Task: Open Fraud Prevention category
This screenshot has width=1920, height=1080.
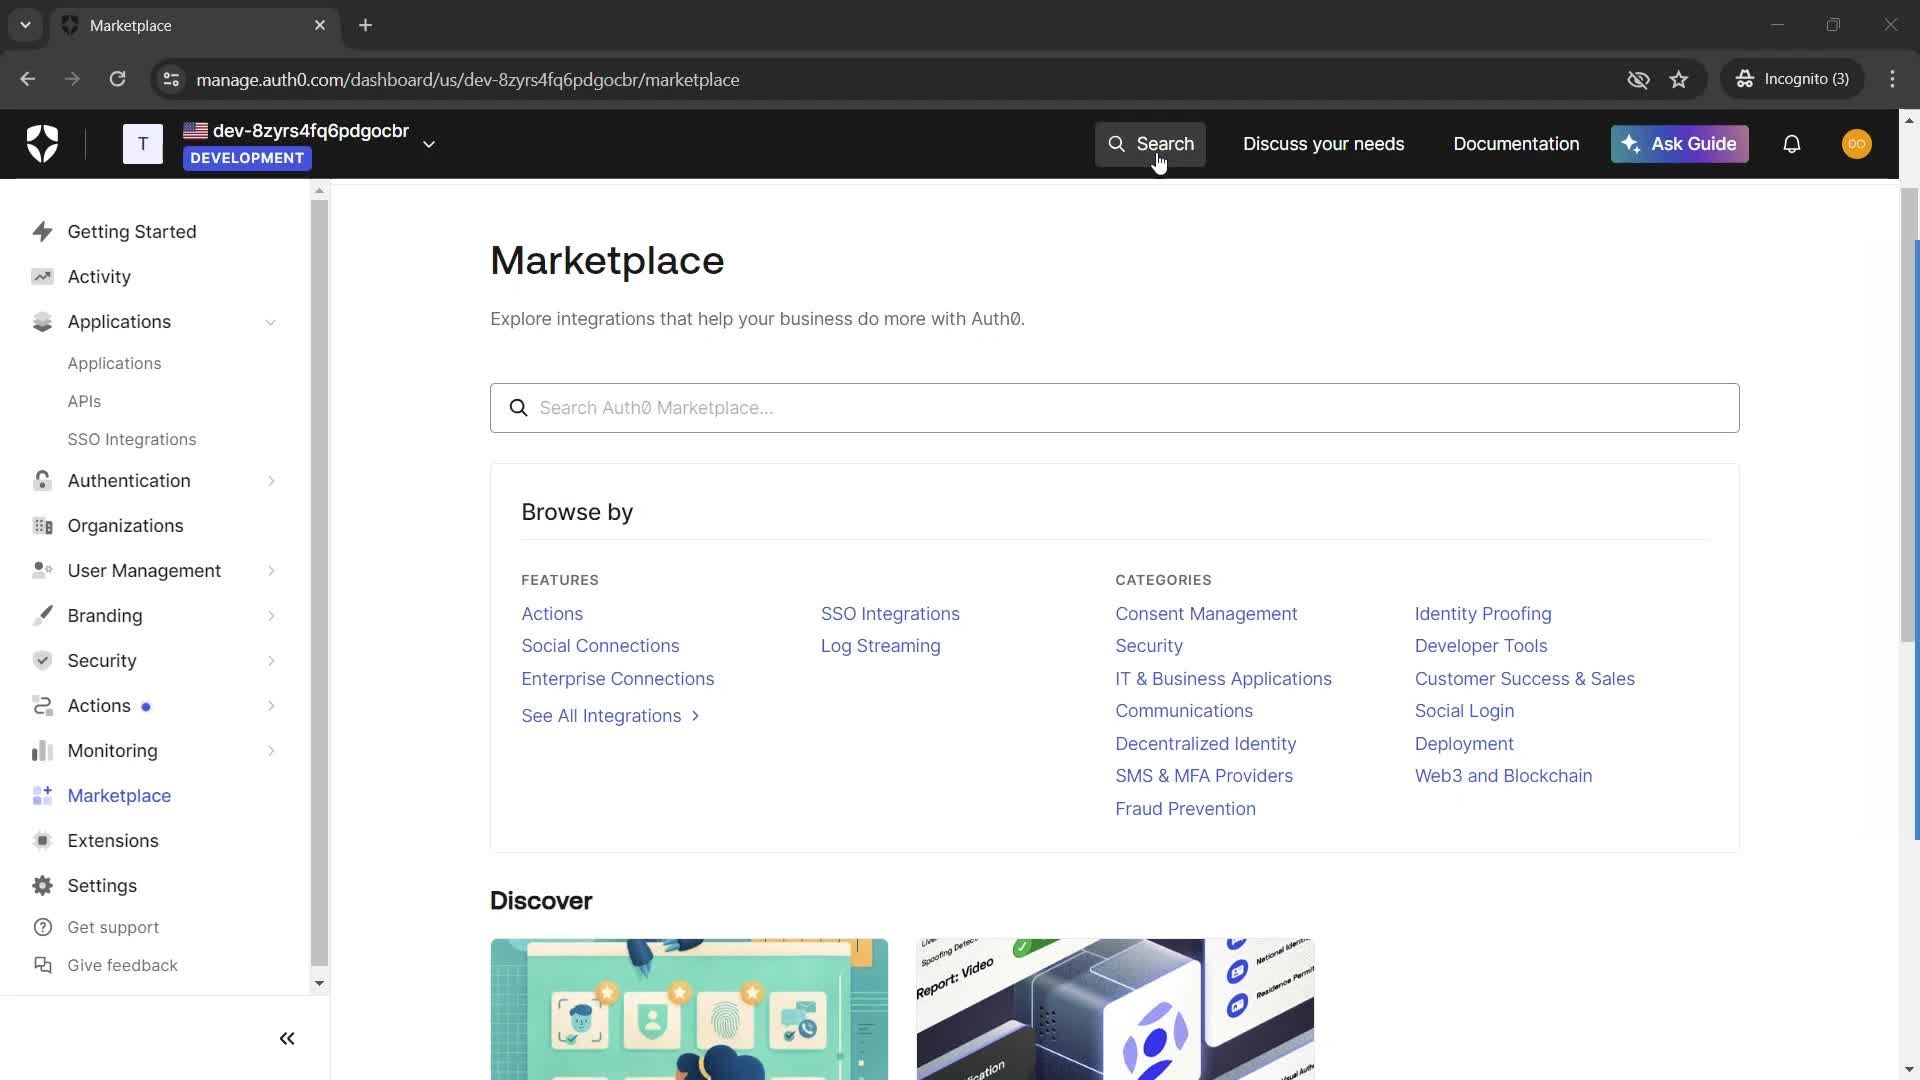Action: [1185, 809]
